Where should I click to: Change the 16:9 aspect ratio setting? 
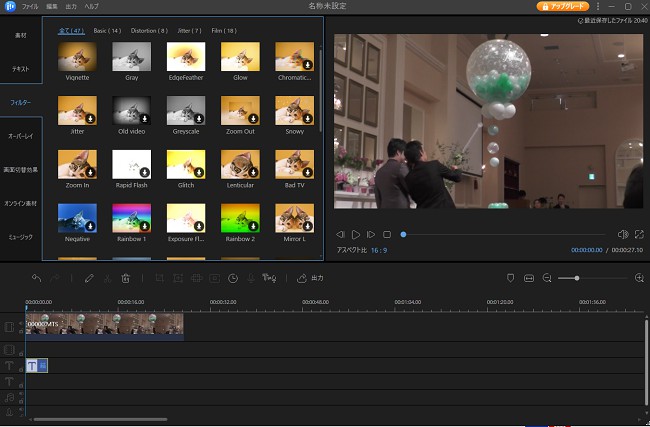tap(379, 250)
